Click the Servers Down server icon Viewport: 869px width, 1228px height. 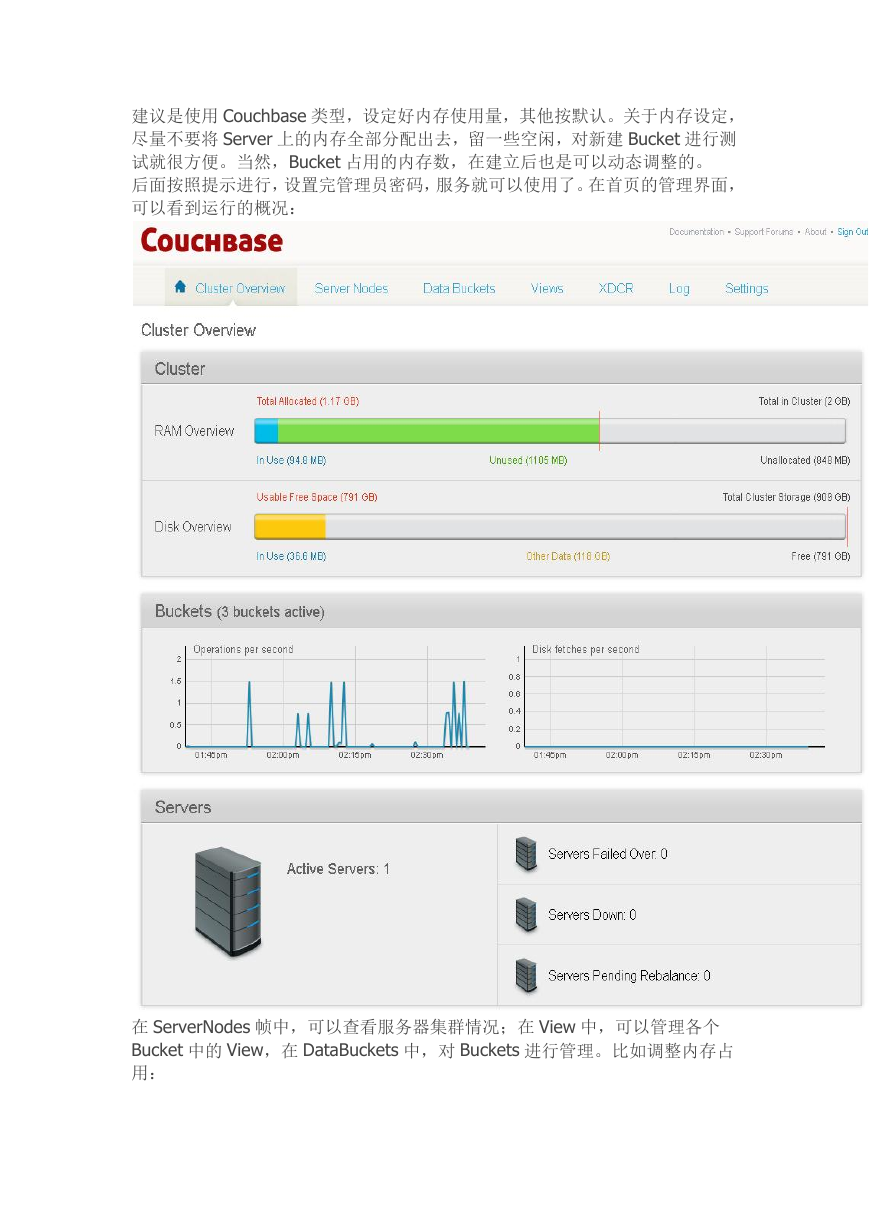click(x=526, y=915)
